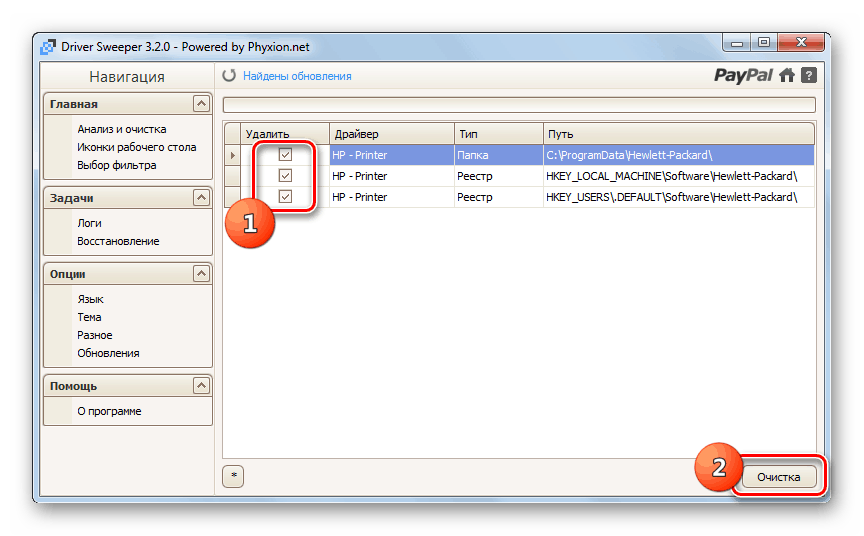Click the Driver Sweeper title bar icon
864x536 pixels.
(48, 47)
